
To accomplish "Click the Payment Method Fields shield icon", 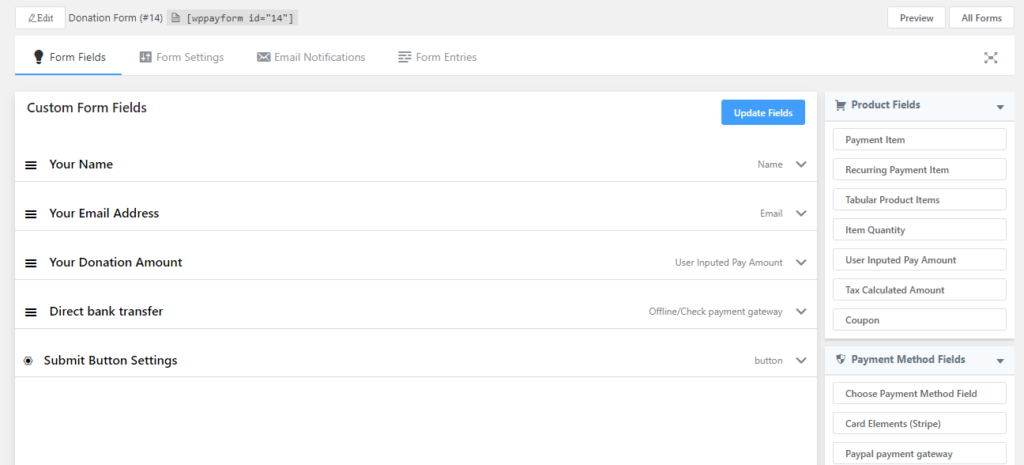I will (x=840, y=359).
